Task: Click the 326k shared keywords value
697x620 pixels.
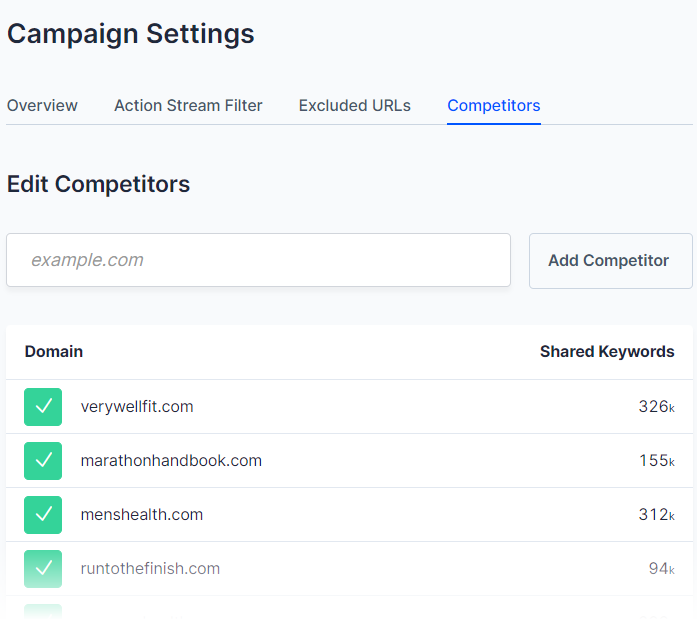Action: (x=657, y=407)
